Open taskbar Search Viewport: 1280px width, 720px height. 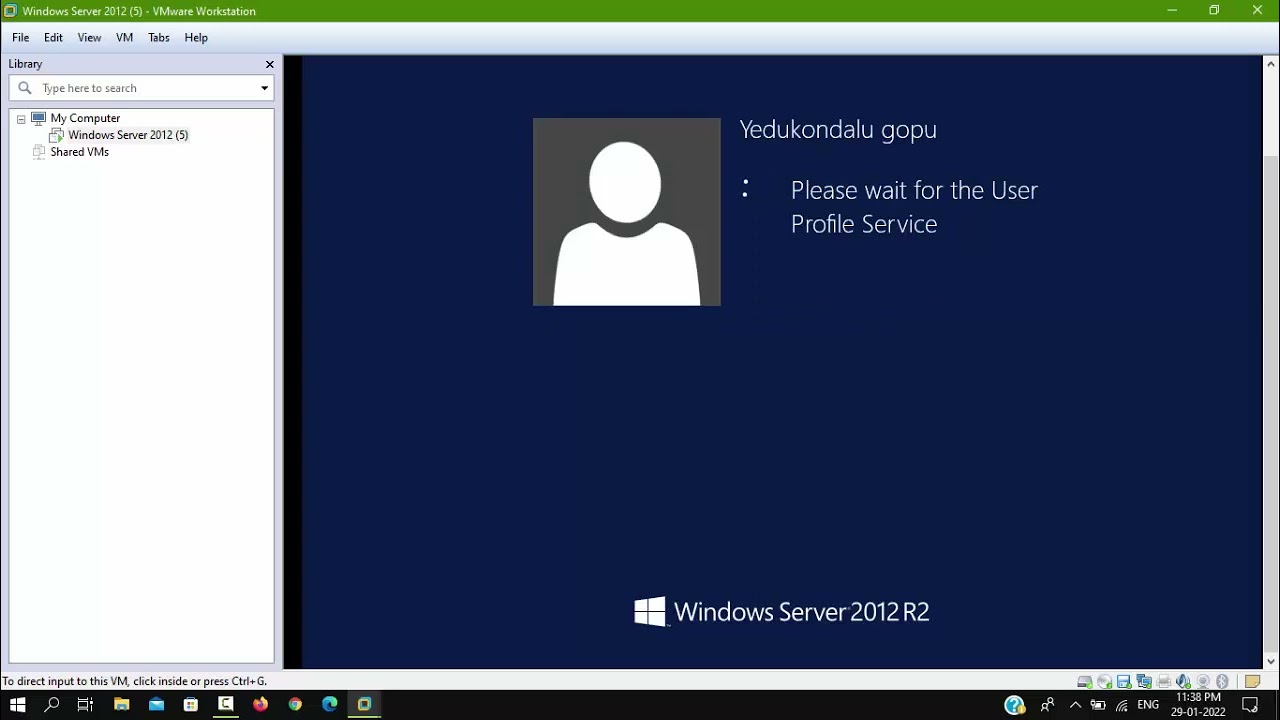point(52,705)
